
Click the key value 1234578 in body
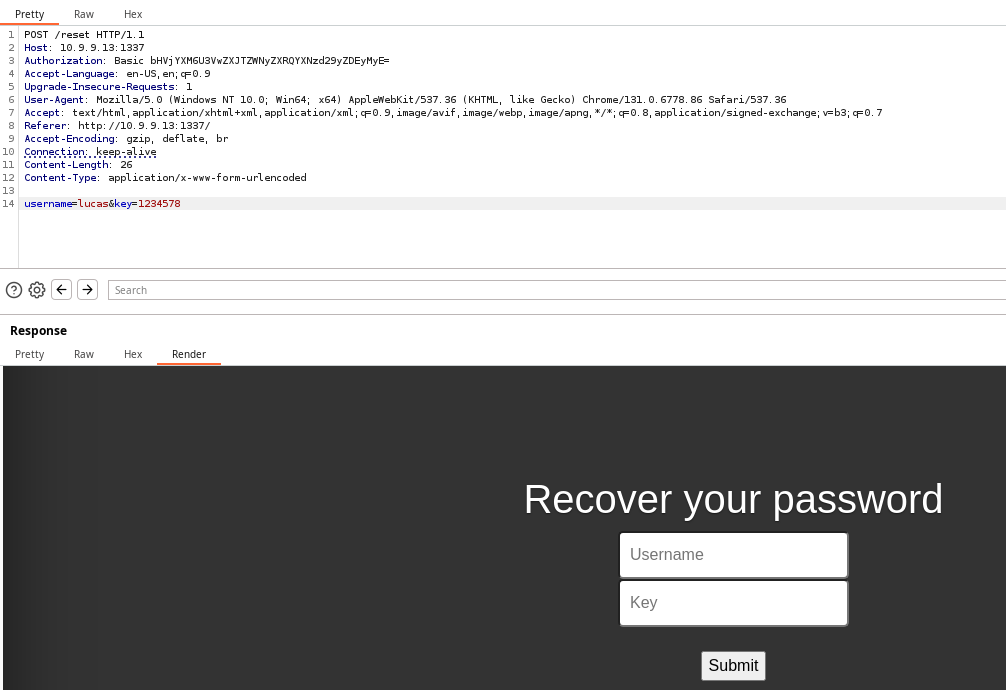pos(159,203)
